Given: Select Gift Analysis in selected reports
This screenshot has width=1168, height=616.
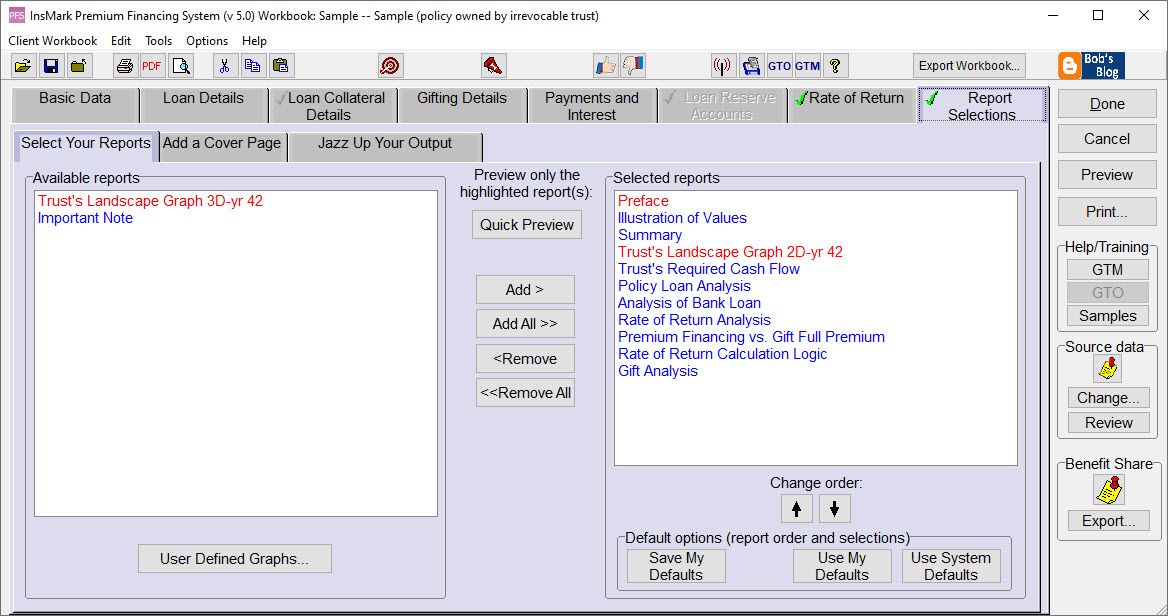Looking at the screenshot, I should coord(658,371).
